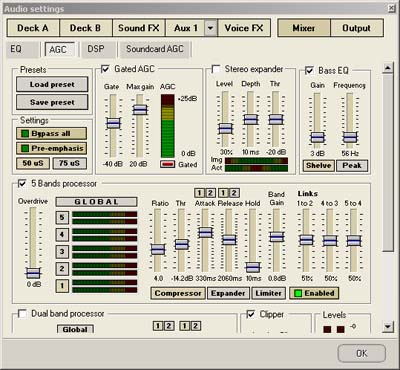Viewport: 400px width, 370px height.
Task: Uncheck the 5 Bands processor checkbox
Action: [22, 183]
